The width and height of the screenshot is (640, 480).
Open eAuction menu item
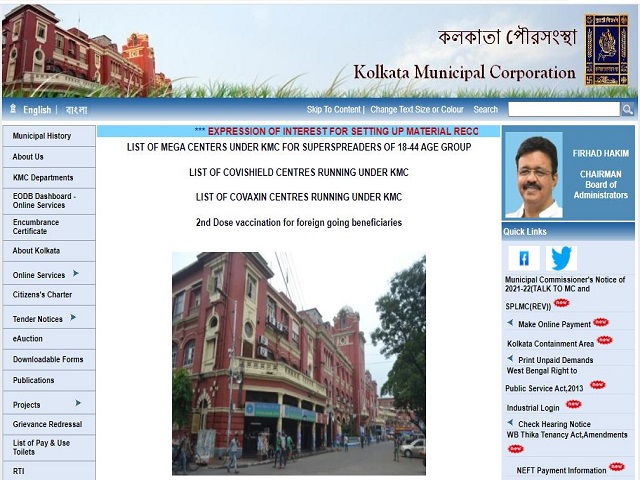tap(49, 339)
